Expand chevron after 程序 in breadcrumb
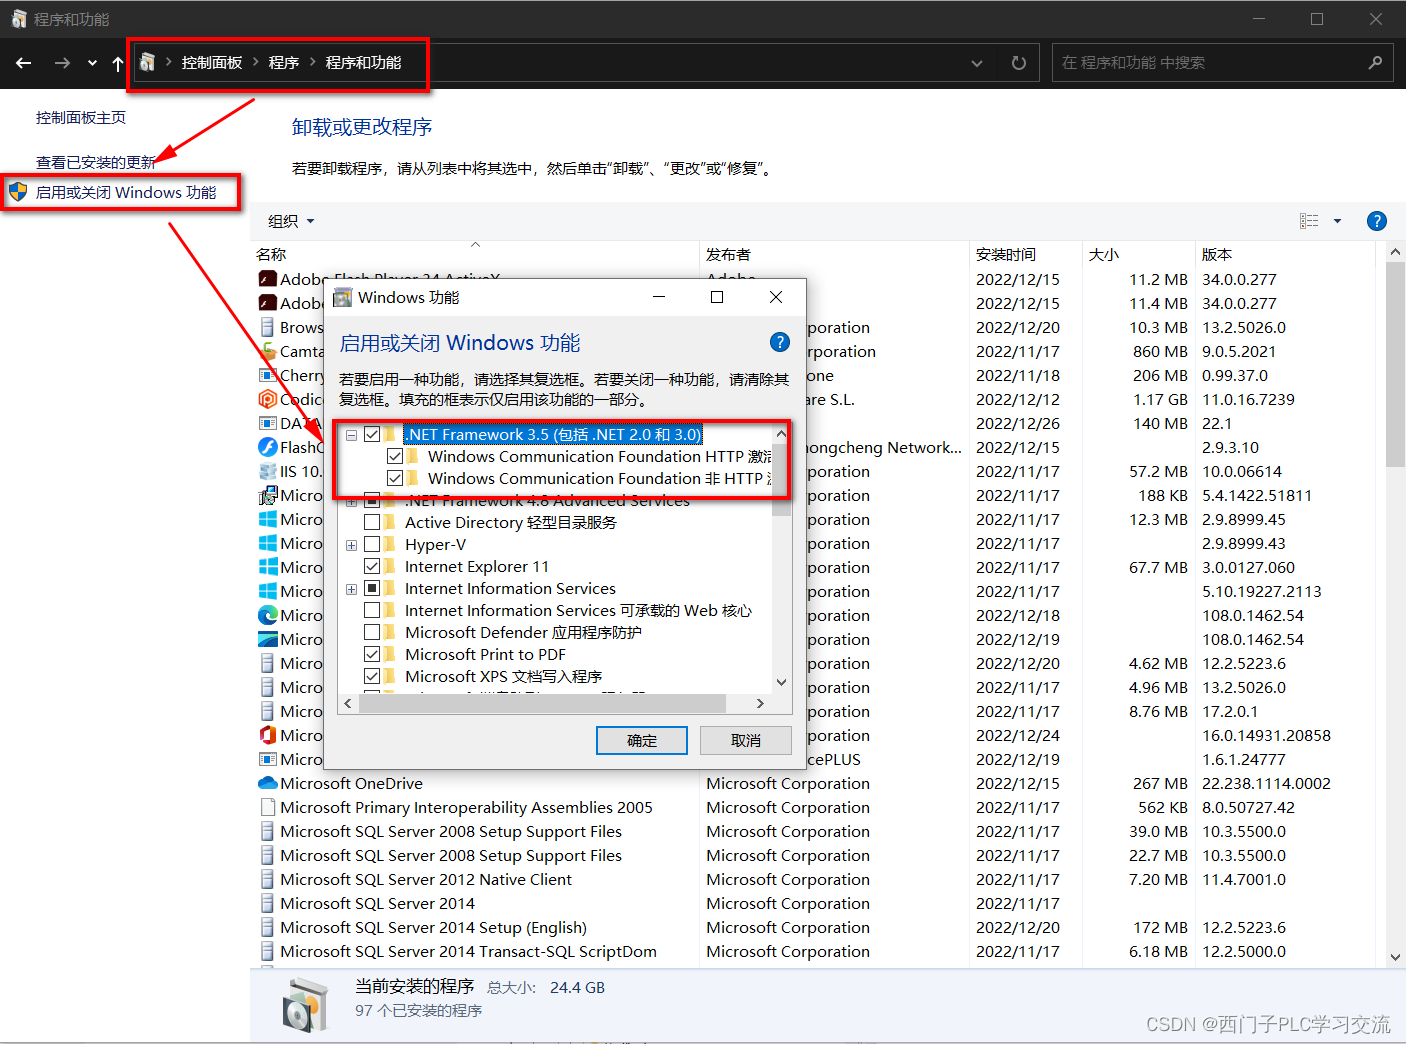The image size is (1406, 1044). (312, 62)
